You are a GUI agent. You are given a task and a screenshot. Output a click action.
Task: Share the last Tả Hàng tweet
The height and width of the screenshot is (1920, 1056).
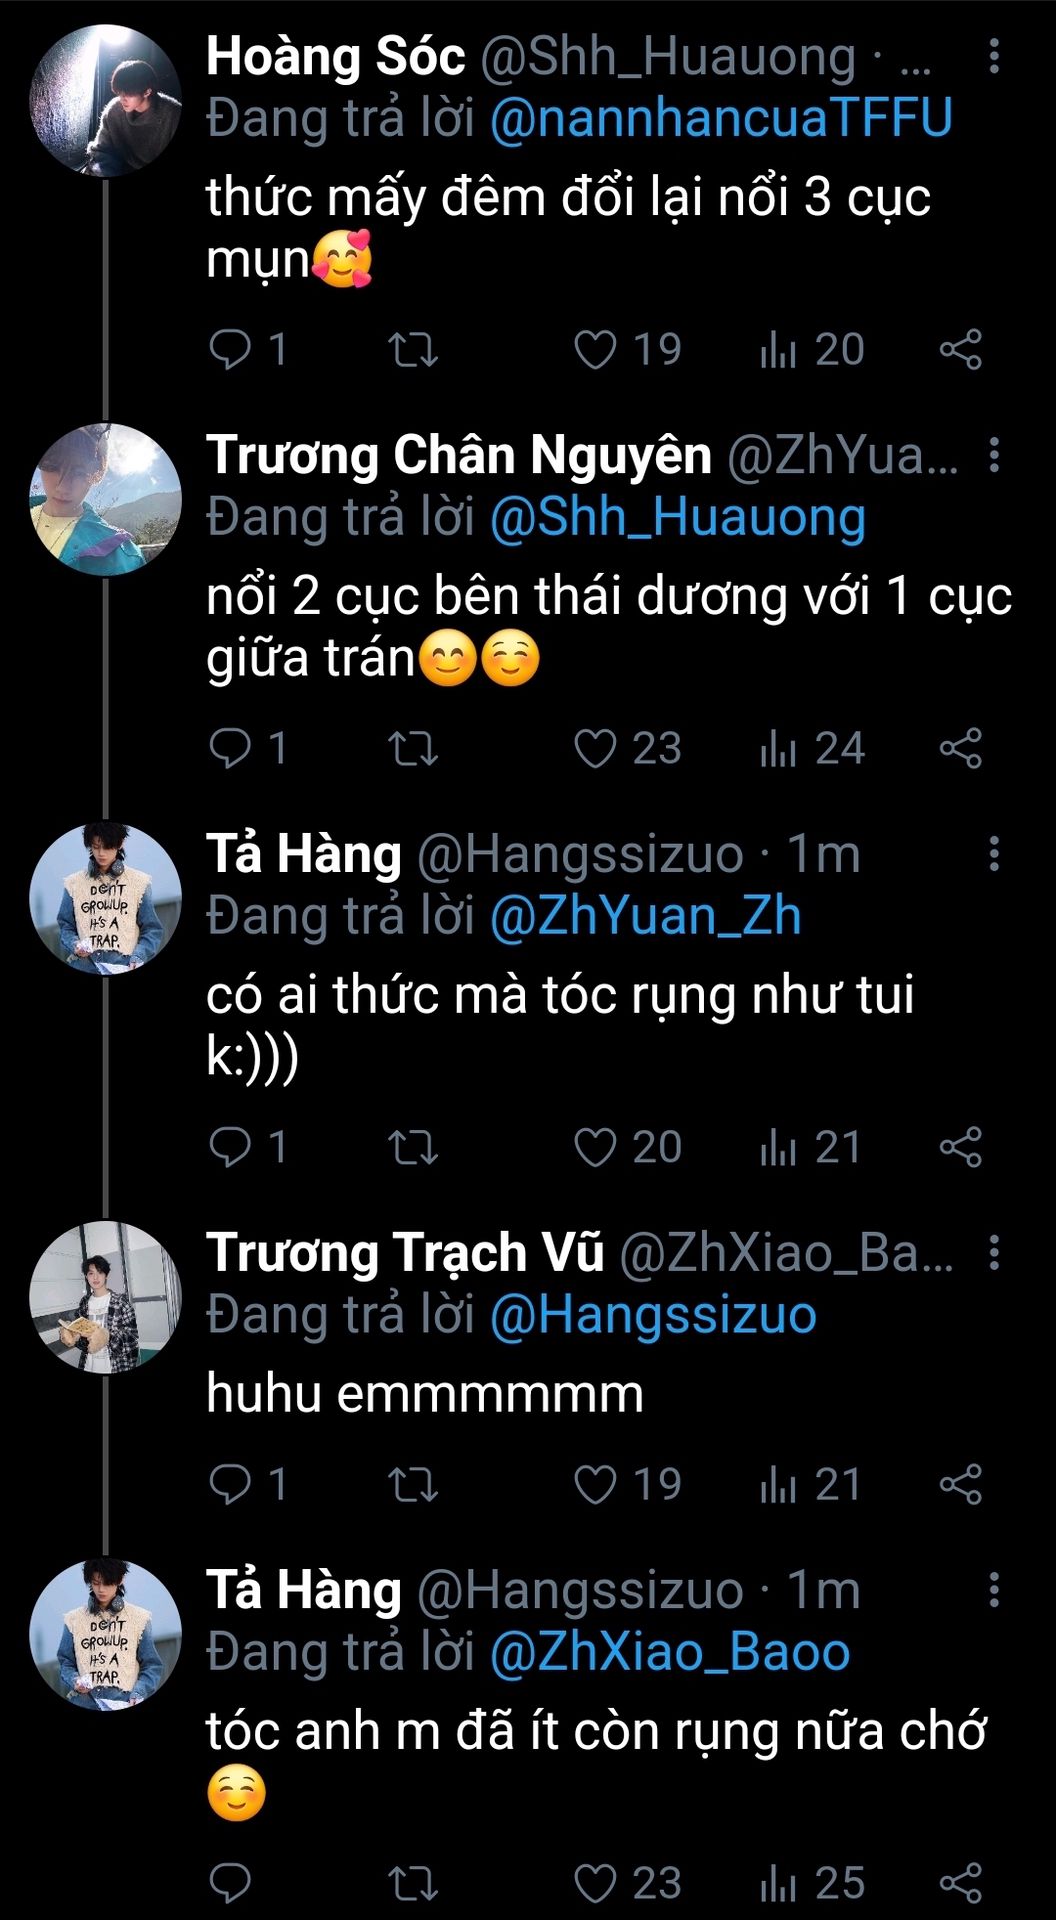pyautogui.click(x=961, y=1884)
